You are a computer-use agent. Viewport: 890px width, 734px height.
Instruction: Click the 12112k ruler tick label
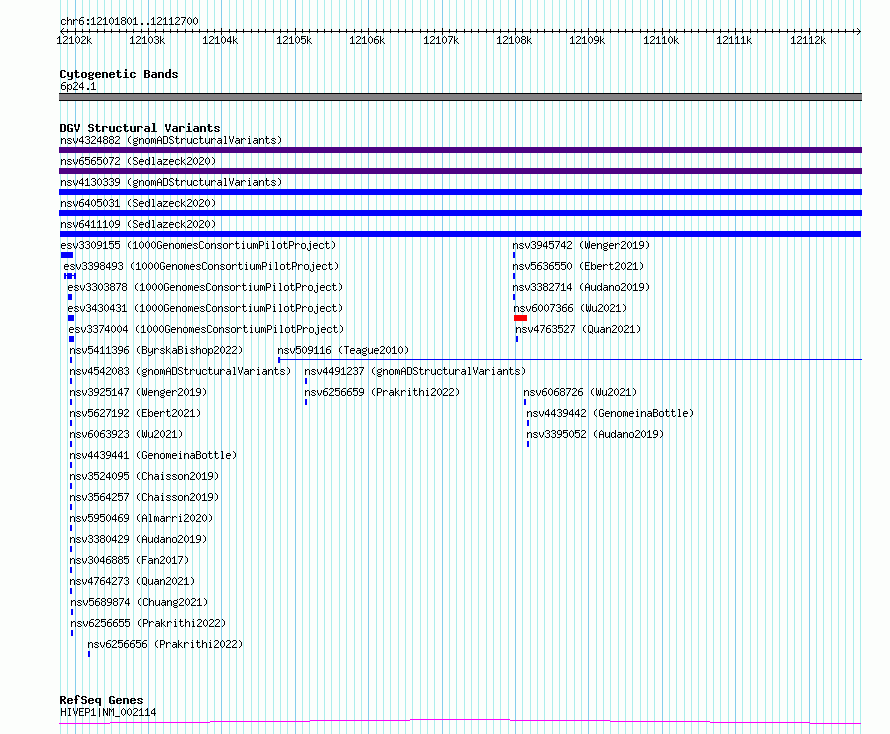pyautogui.click(x=808, y=40)
